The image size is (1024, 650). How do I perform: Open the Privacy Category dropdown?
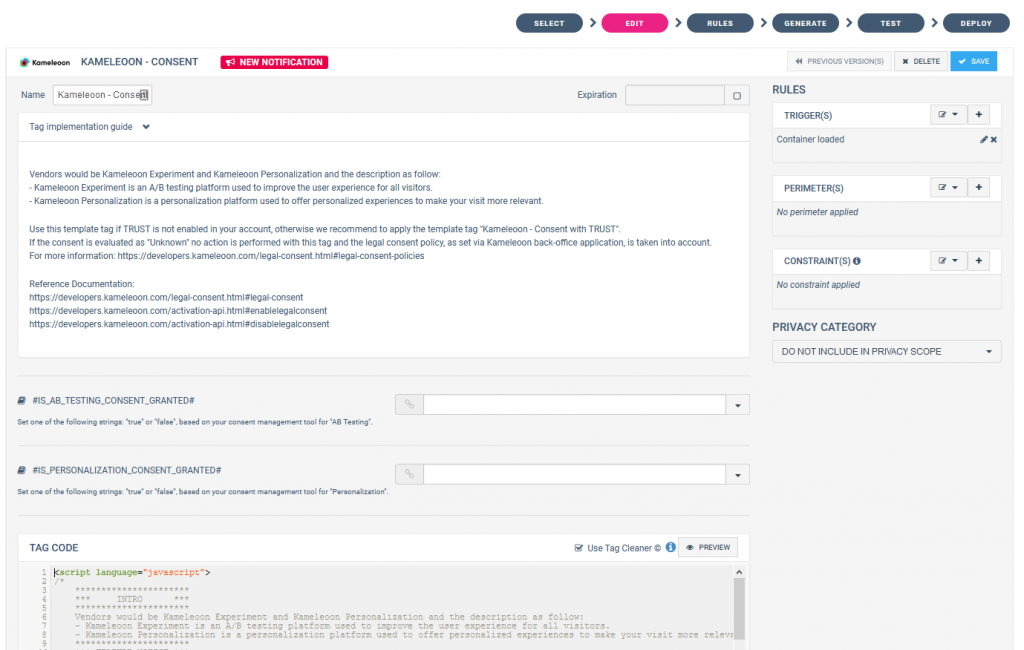coord(886,351)
